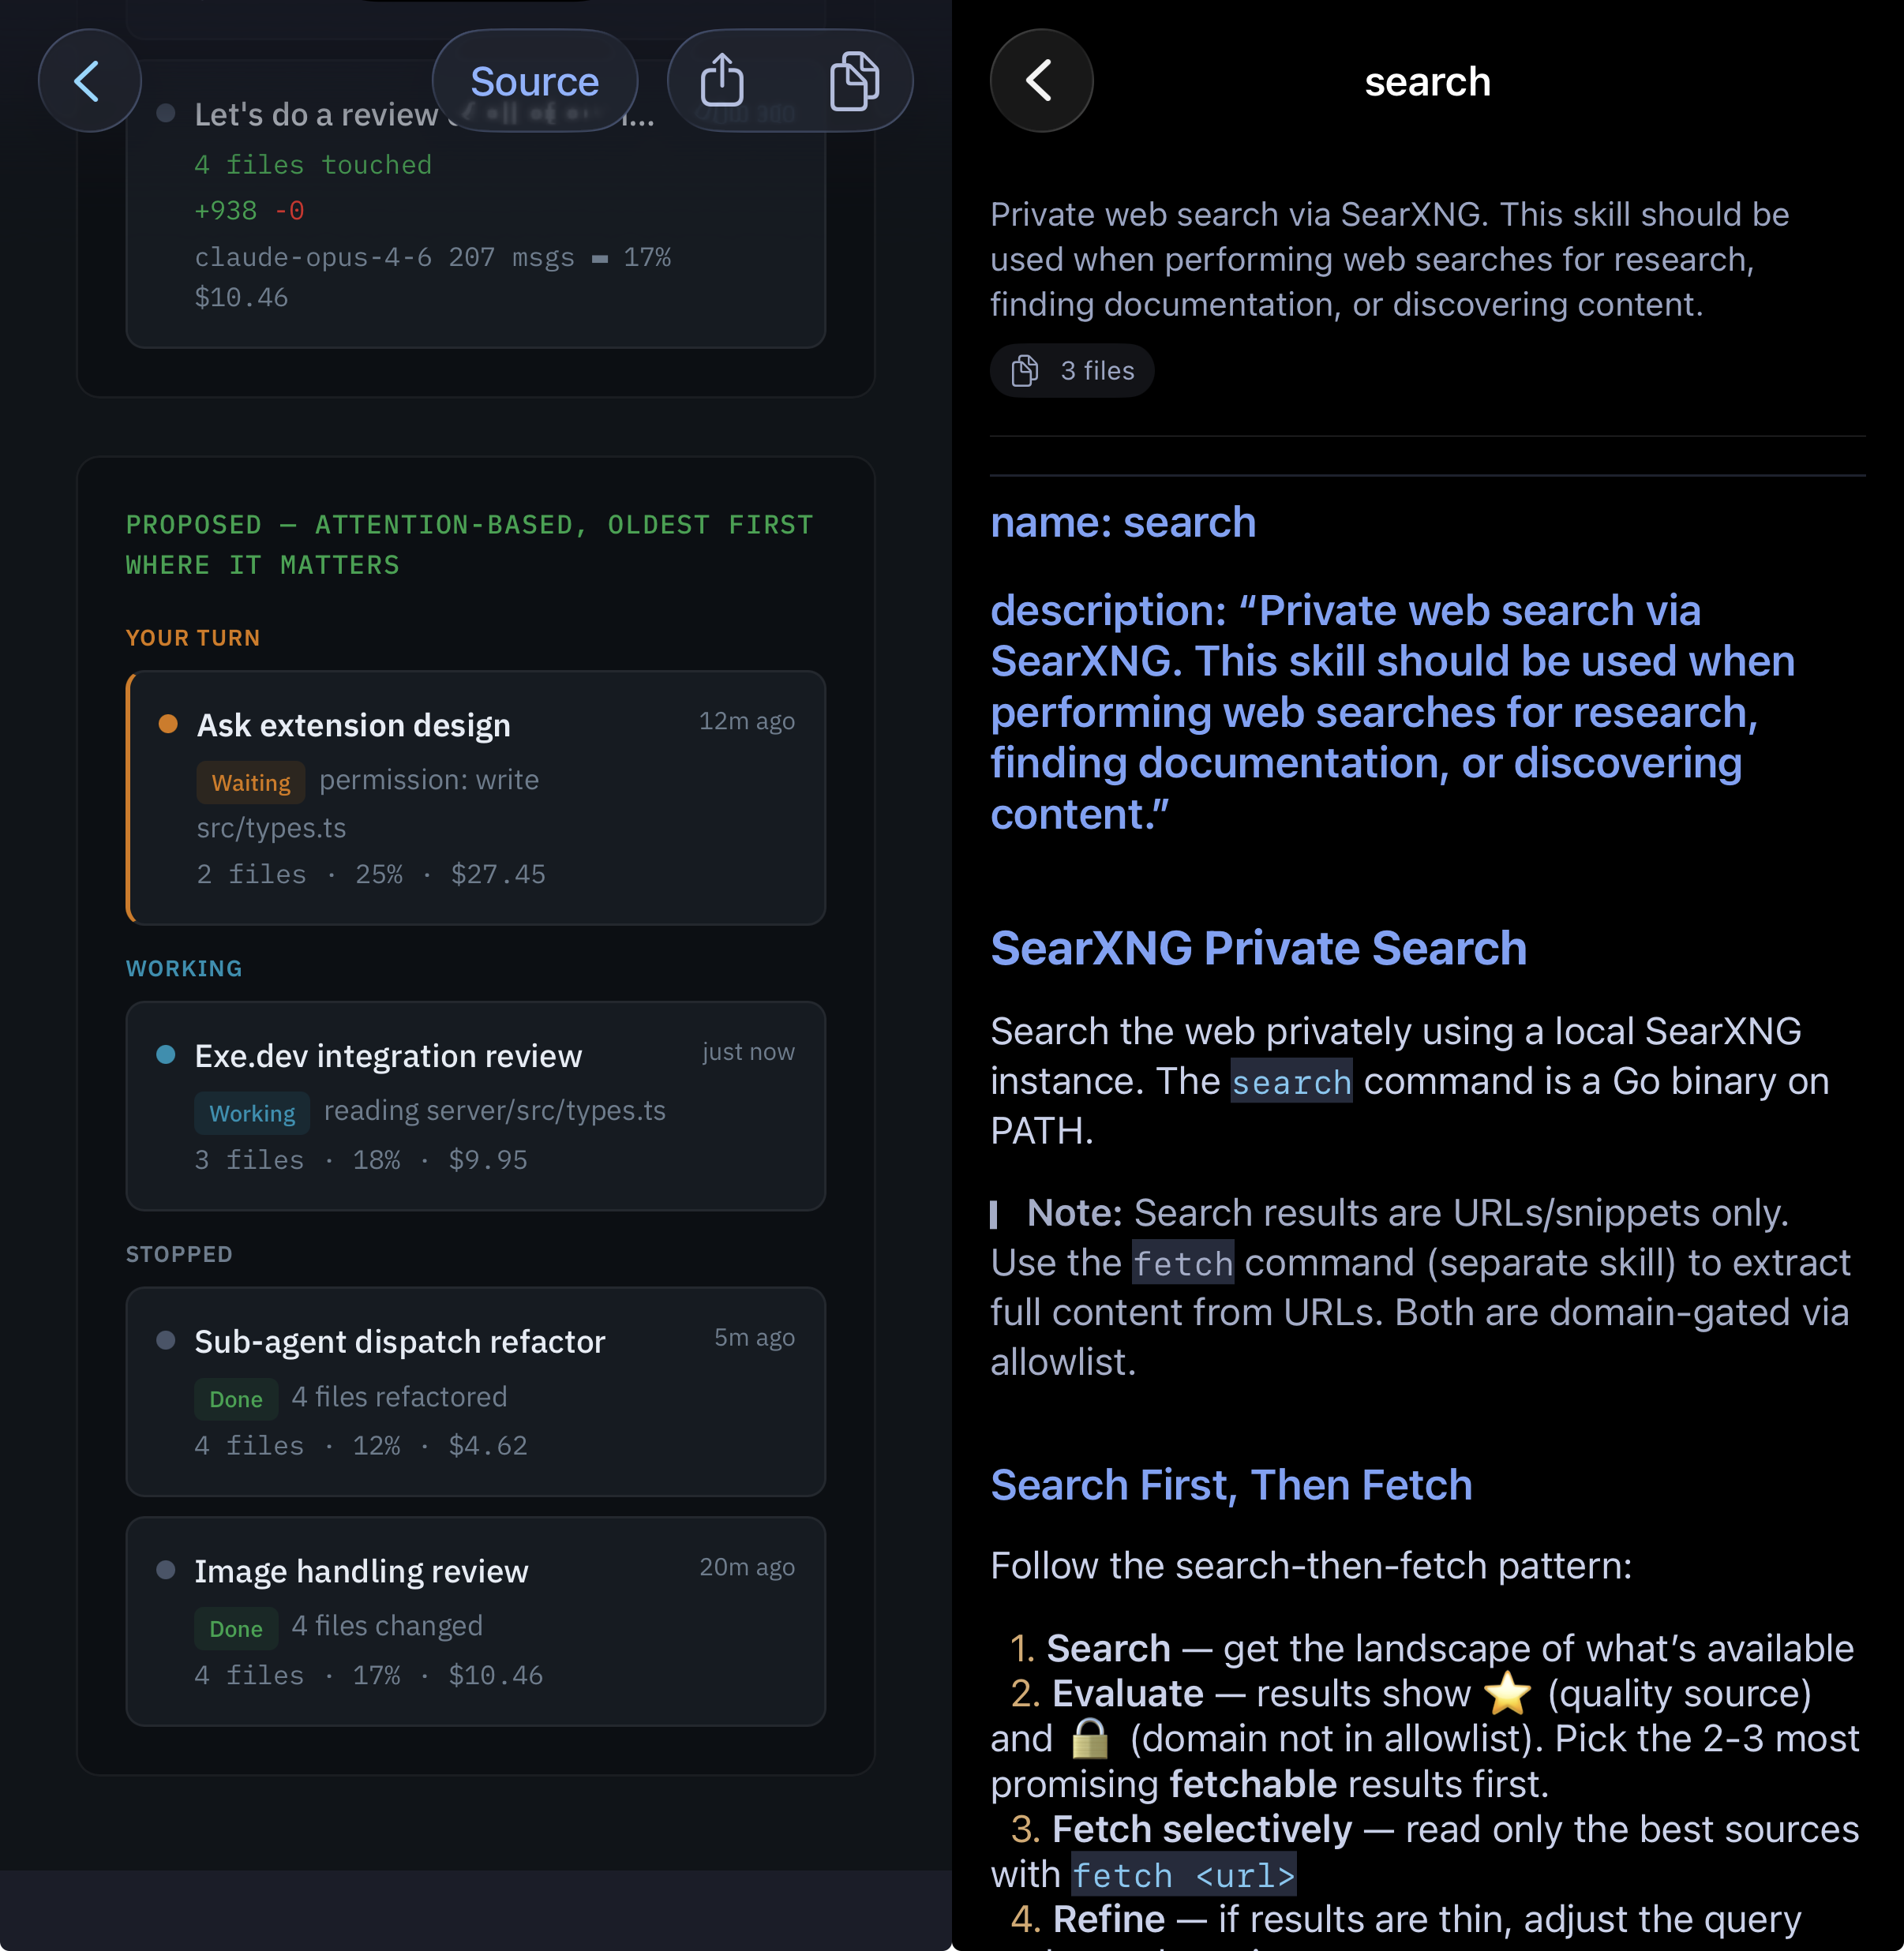Click the gray dot on Sub-agent dispatch refactor

[166, 1340]
